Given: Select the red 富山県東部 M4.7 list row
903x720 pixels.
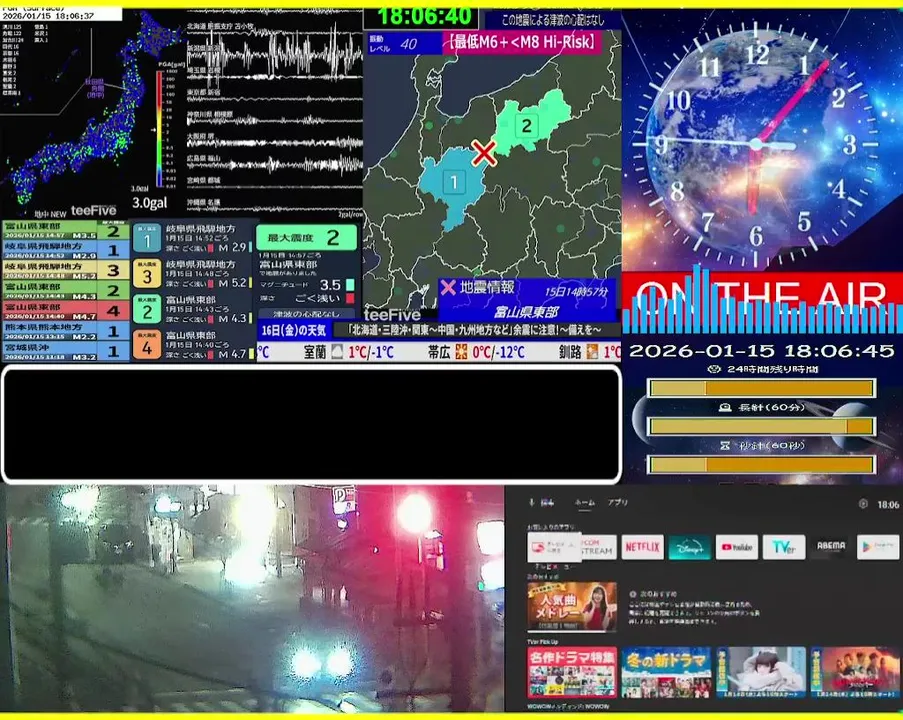Looking at the screenshot, I should tap(66, 311).
